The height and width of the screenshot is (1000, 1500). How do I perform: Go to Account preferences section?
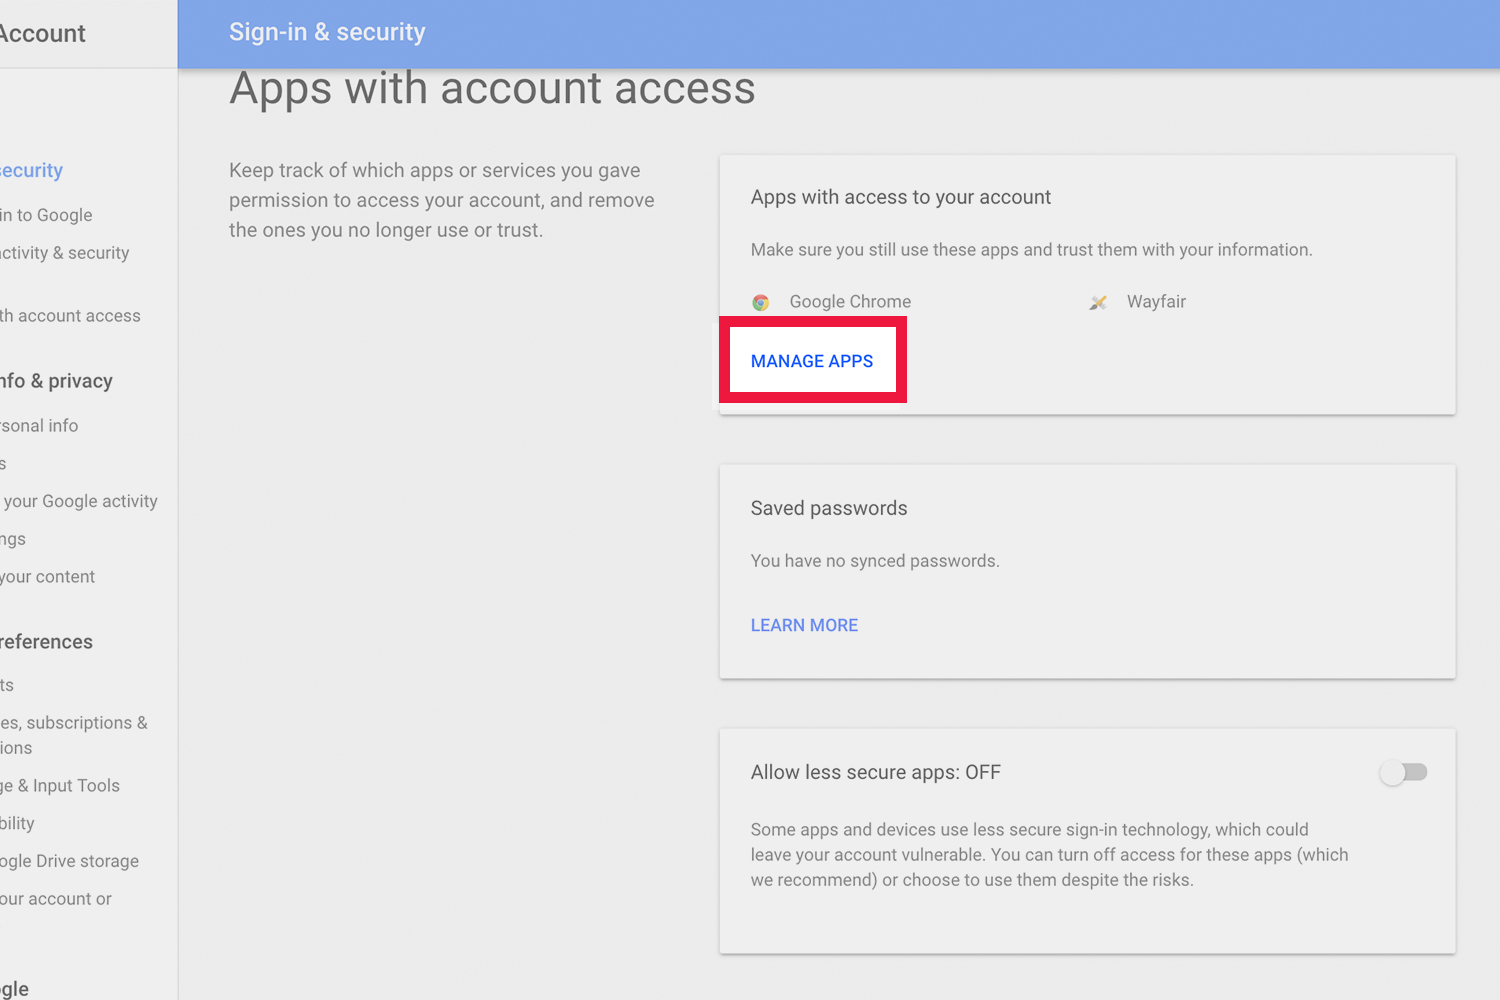(46, 641)
